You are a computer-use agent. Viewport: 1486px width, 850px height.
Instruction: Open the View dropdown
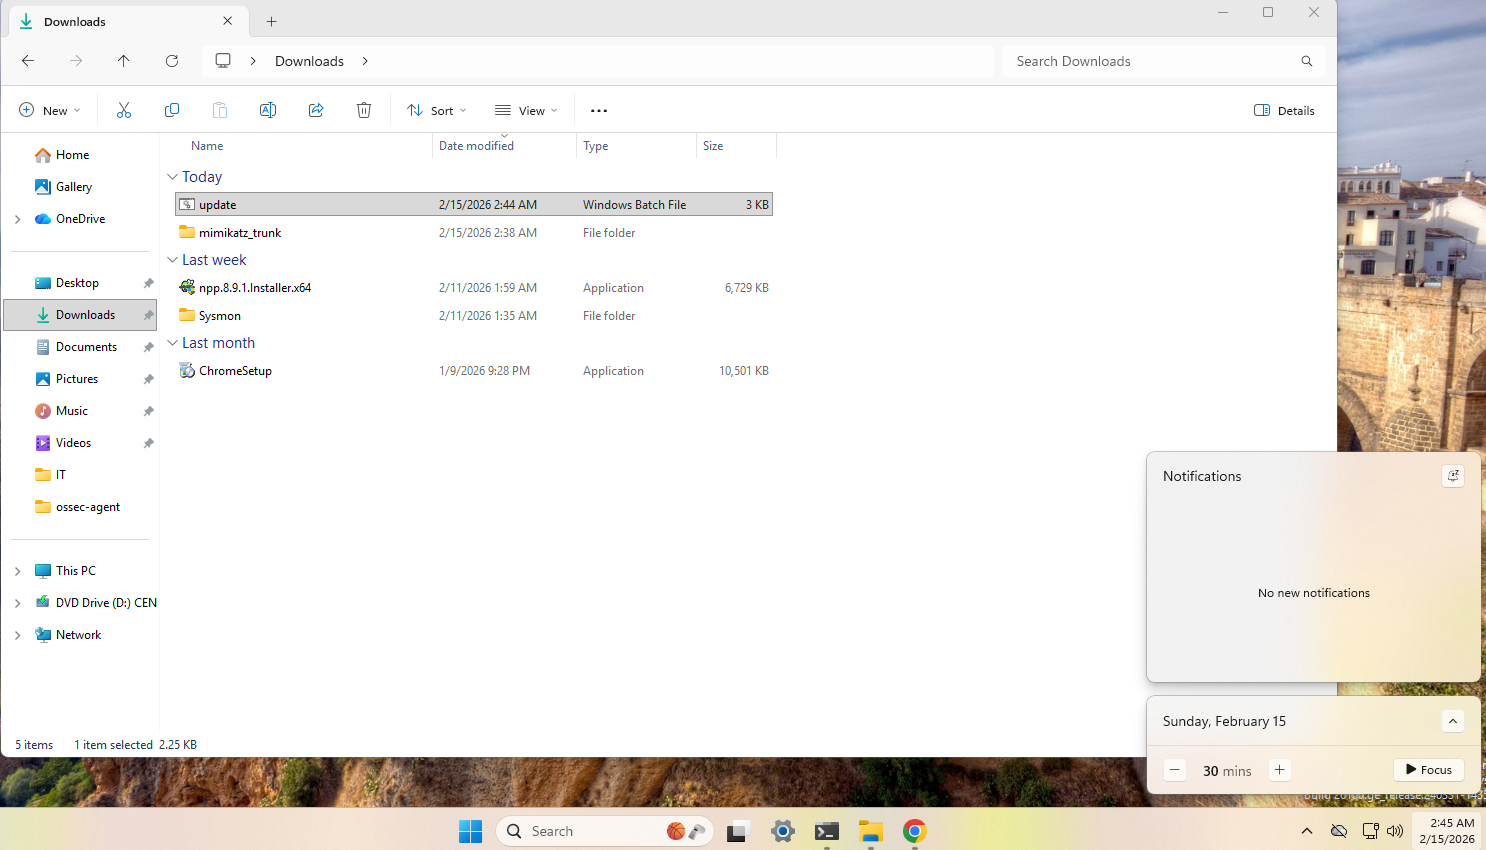[526, 111]
